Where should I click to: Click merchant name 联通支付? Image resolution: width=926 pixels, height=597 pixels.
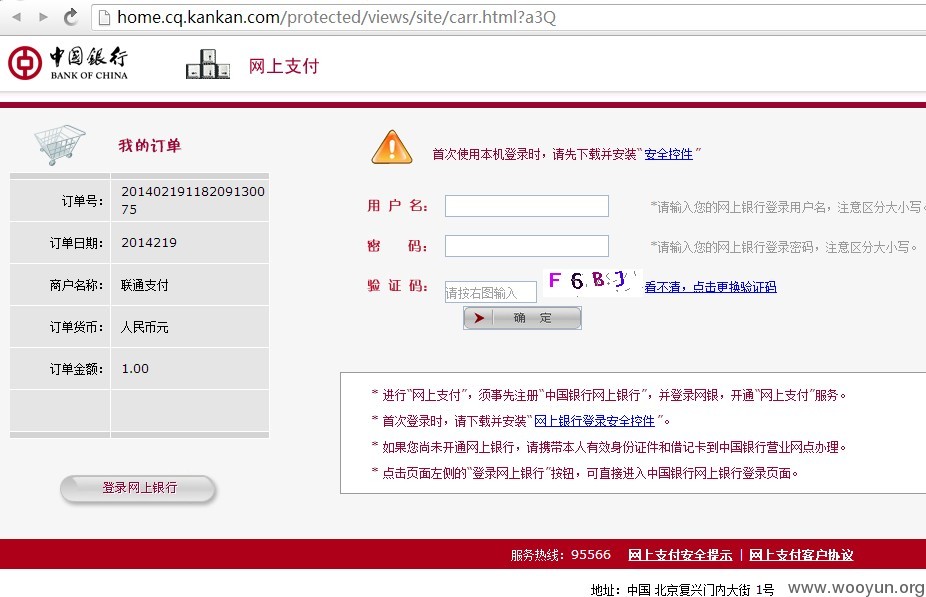click(145, 285)
